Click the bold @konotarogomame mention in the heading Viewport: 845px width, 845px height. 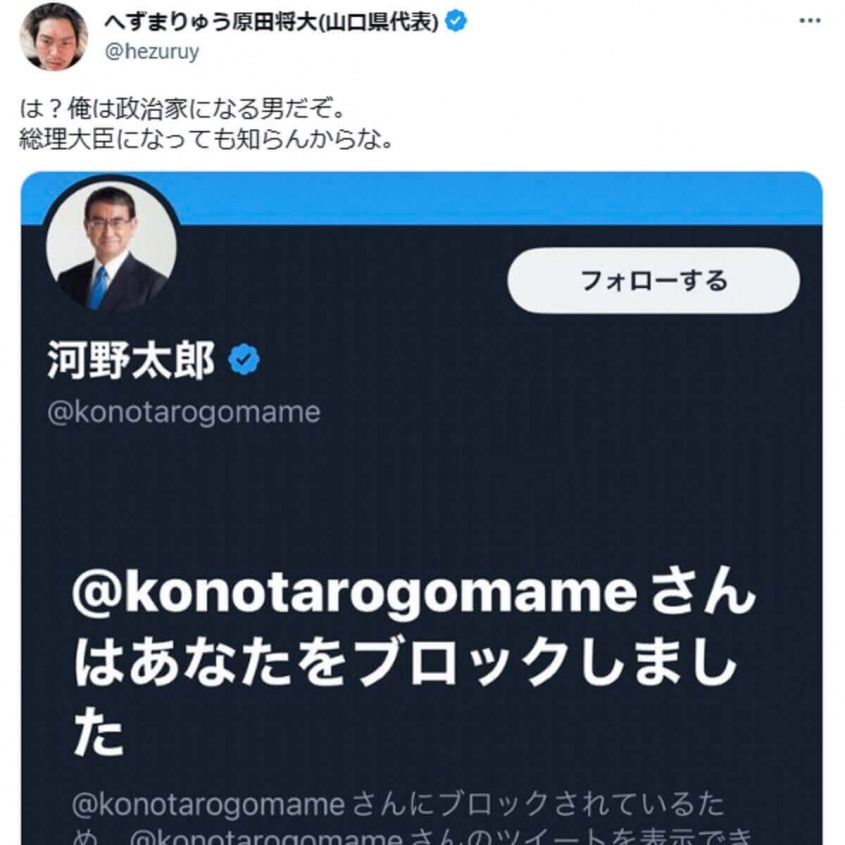pos(354,597)
